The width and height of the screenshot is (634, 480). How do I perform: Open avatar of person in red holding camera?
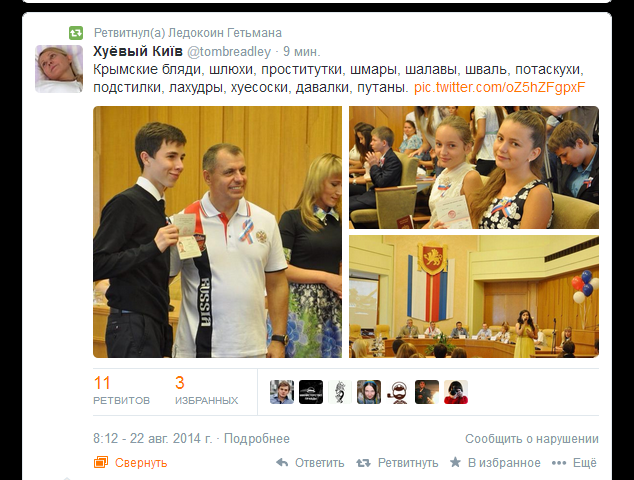pyautogui.click(x=456, y=392)
